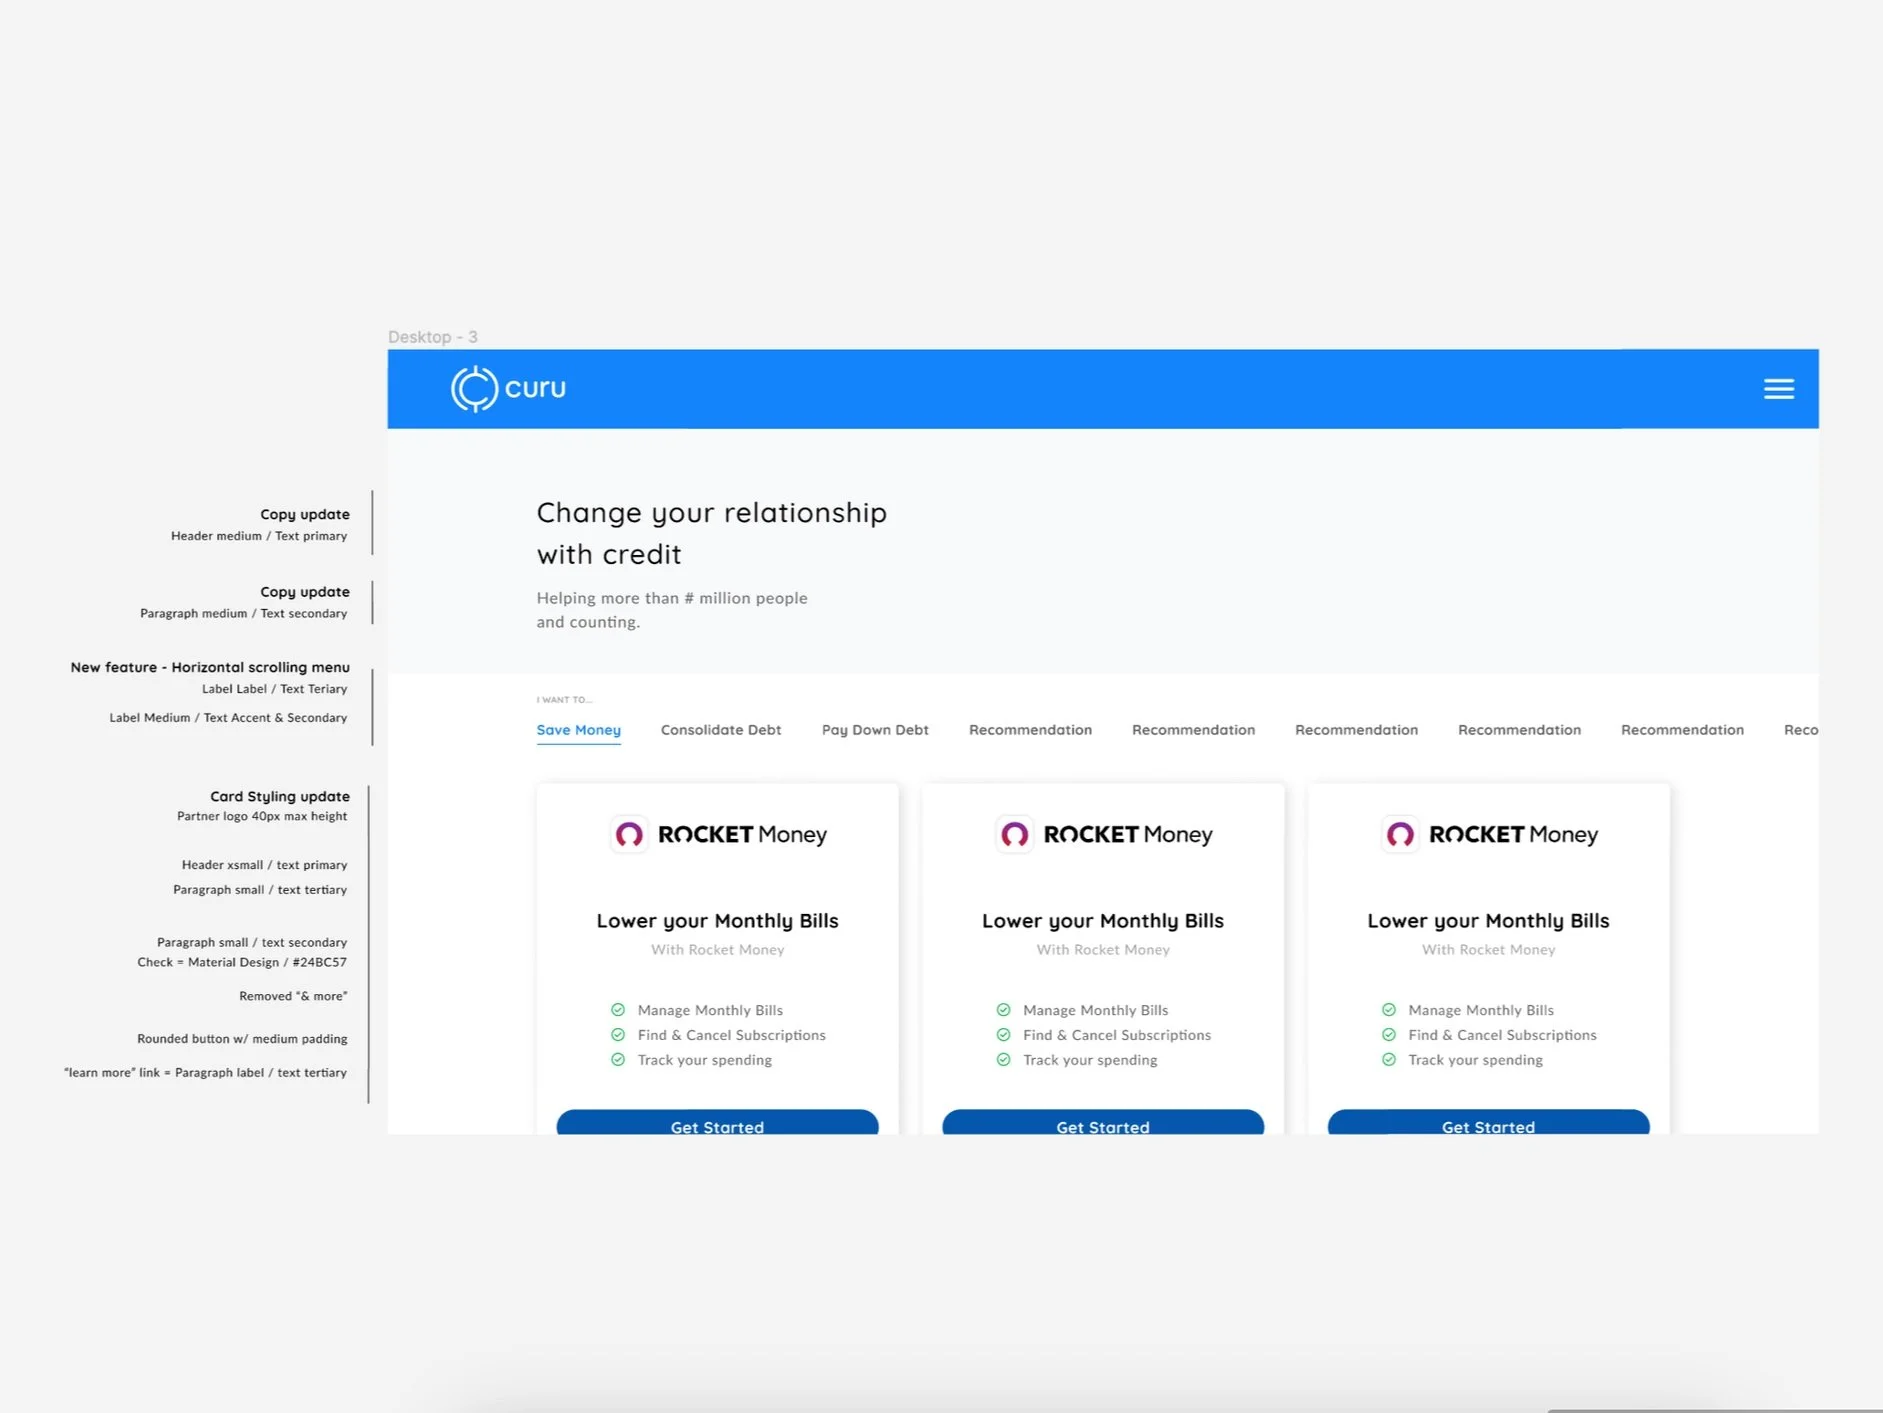The width and height of the screenshot is (1883, 1413).
Task: Click check icon beside 'Track your spending' in first card
Action: [x=618, y=1060]
